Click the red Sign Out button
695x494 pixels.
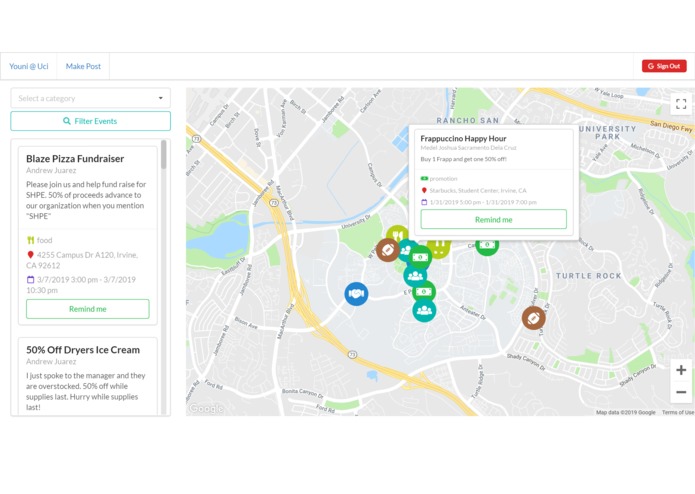664,66
